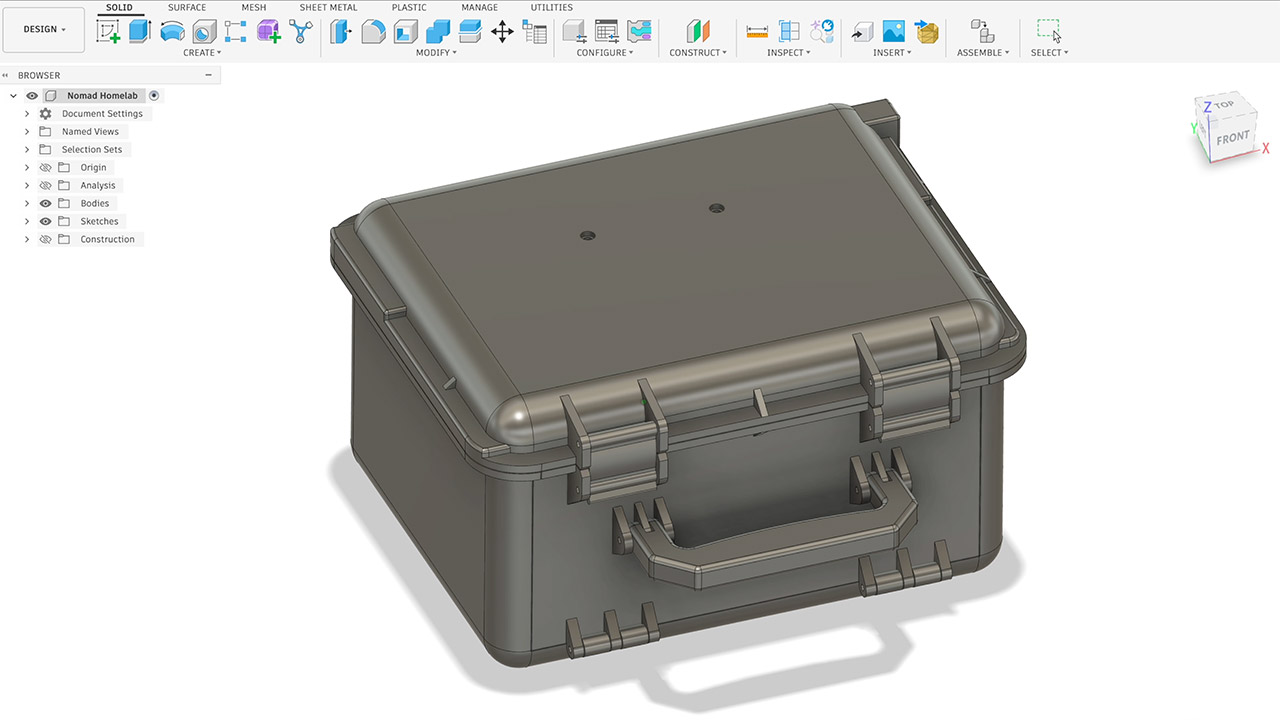Hide the Sketches folder
Viewport: 1280px width, 720px height.
(45, 222)
